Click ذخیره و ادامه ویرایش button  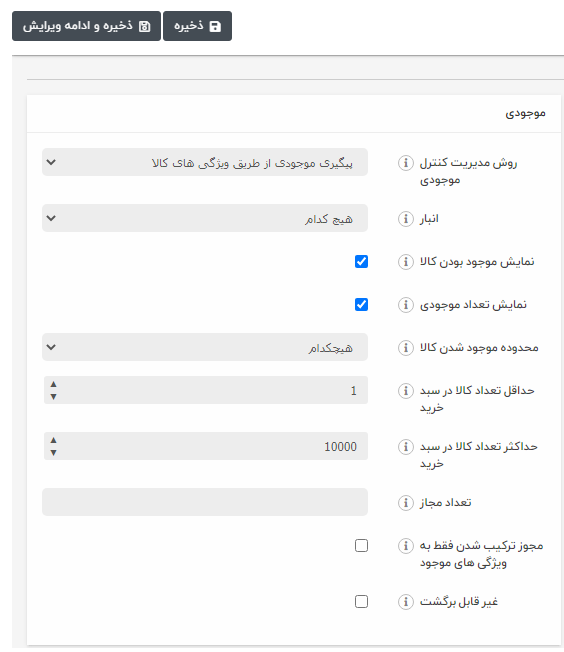[x=86, y=26]
